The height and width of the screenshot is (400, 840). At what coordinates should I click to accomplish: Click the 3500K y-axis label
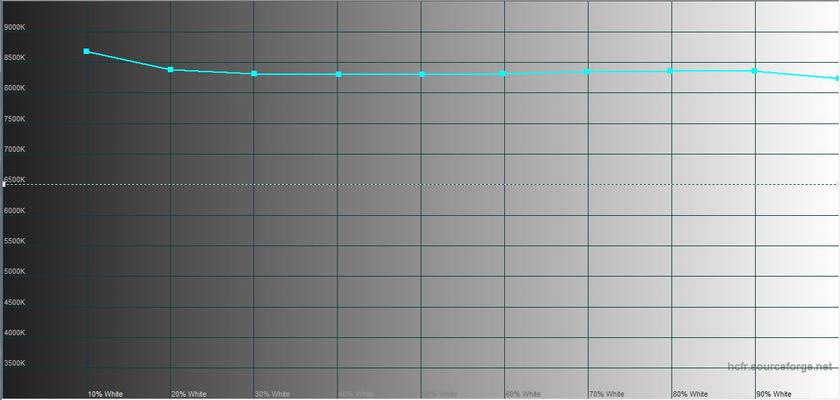click(x=15, y=363)
